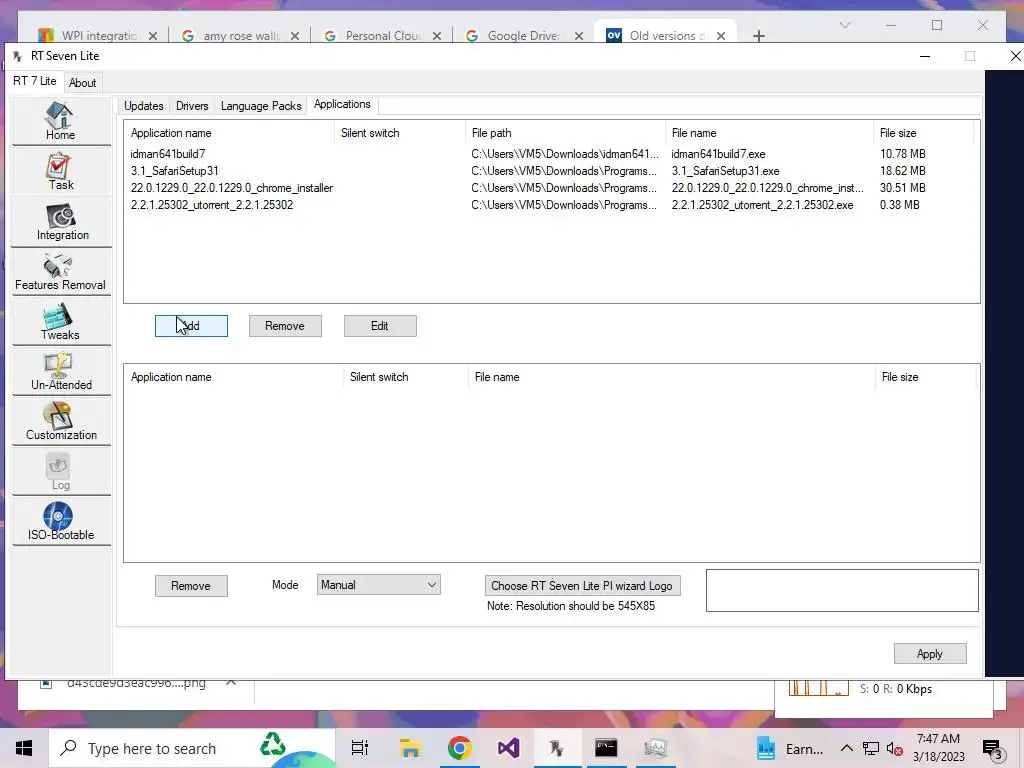Click the Apply button
This screenshot has height=768, width=1024.
pyautogui.click(x=930, y=654)
